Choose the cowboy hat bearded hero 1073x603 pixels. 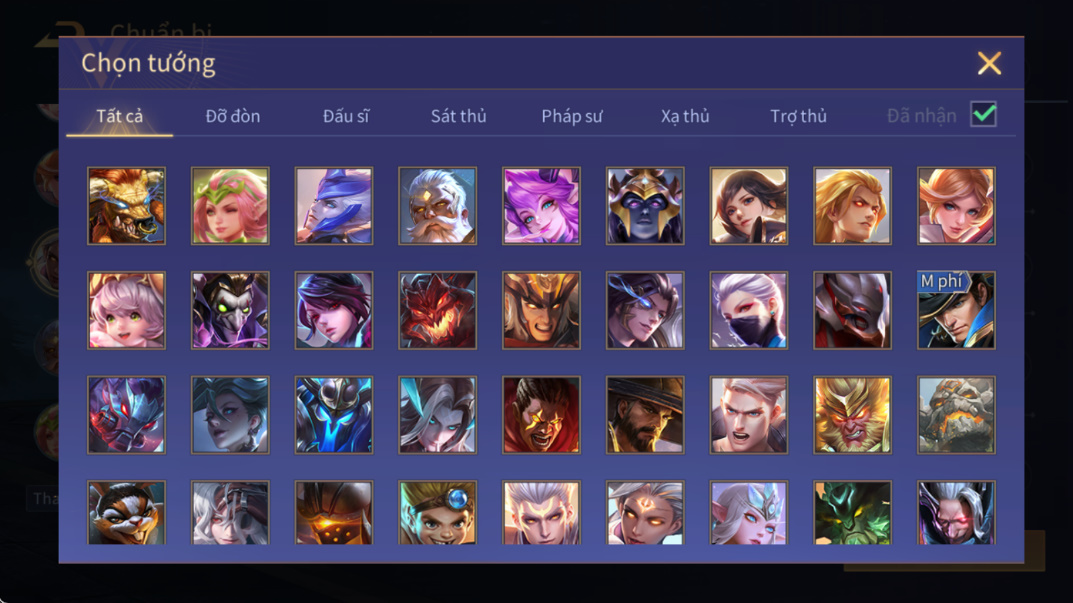[x=645, y=415]
